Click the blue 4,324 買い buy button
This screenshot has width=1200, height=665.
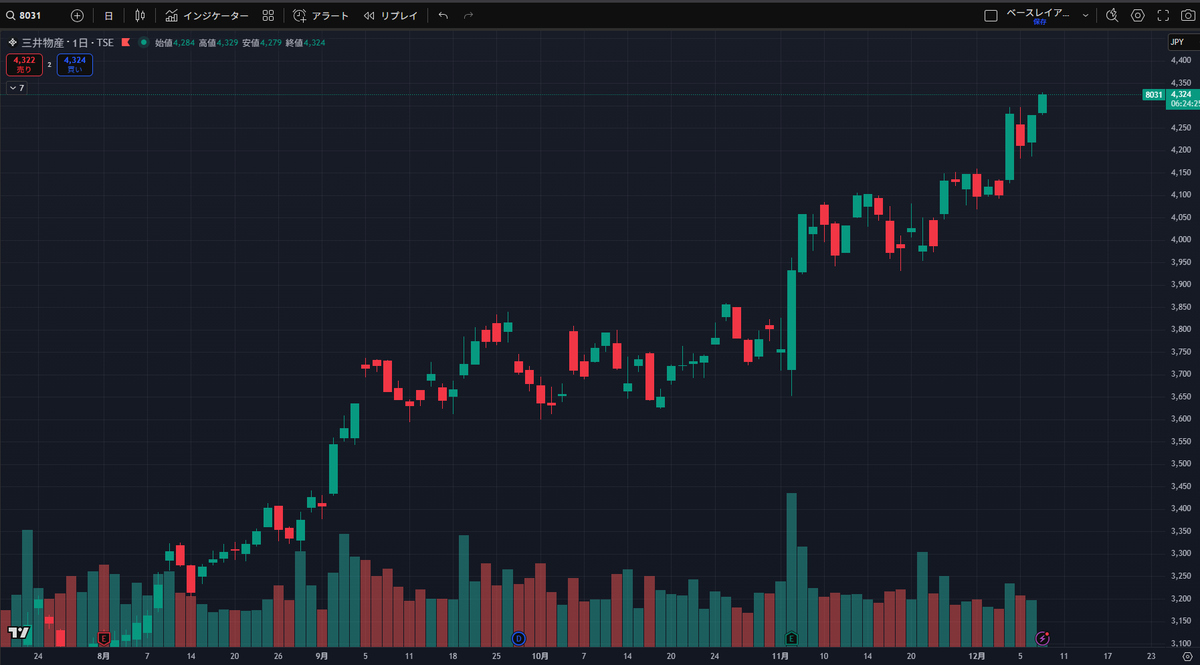pyautogui.click(x=74, y=65)
